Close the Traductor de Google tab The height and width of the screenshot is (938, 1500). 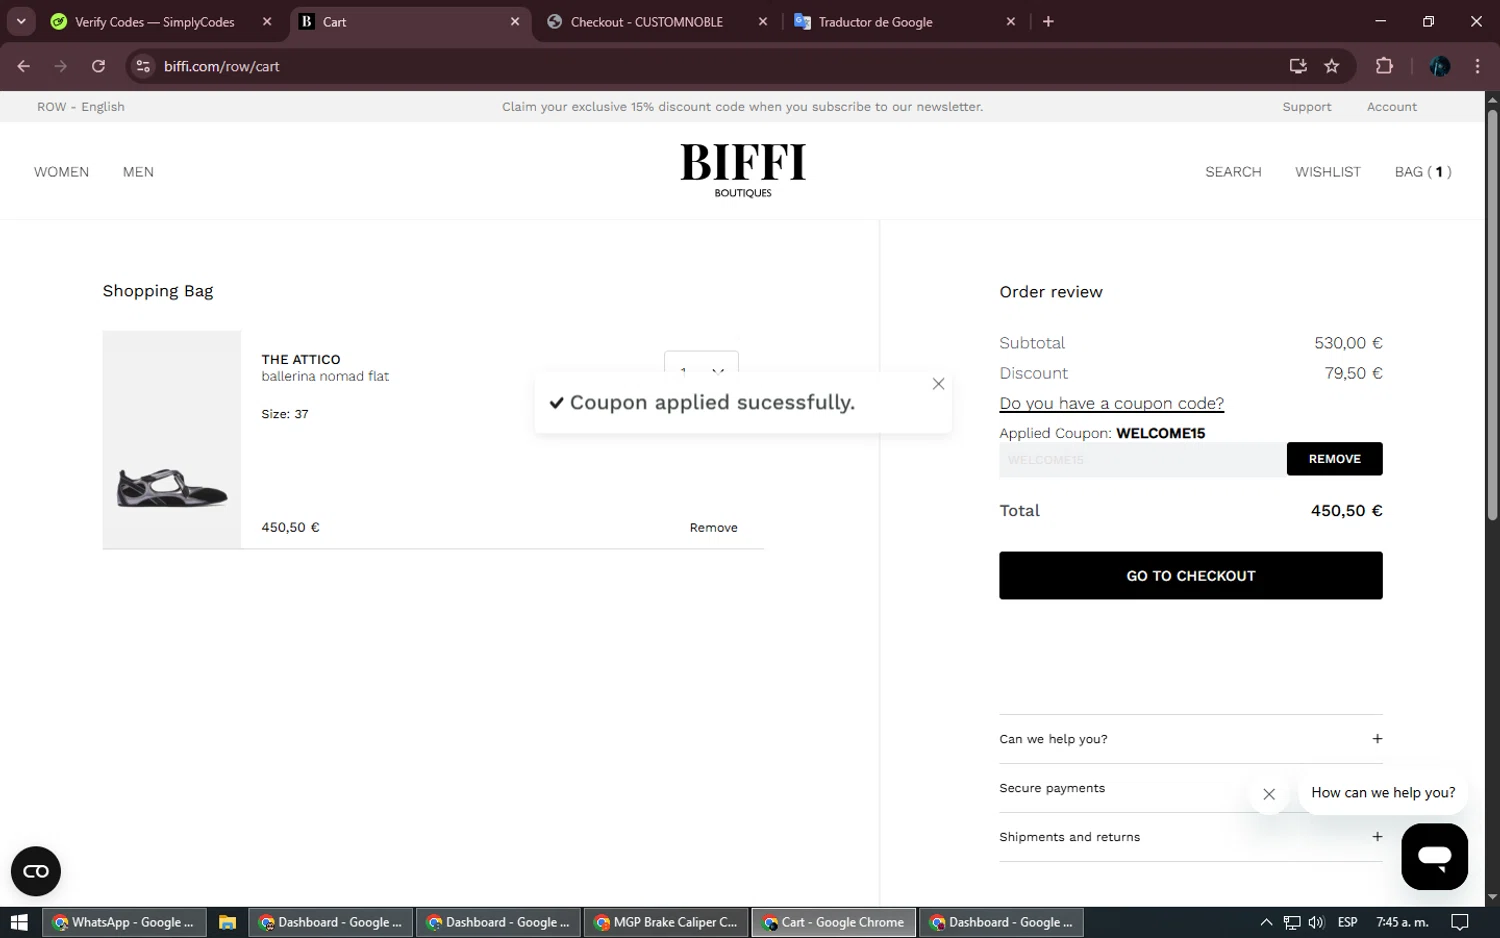(1011, 21)
